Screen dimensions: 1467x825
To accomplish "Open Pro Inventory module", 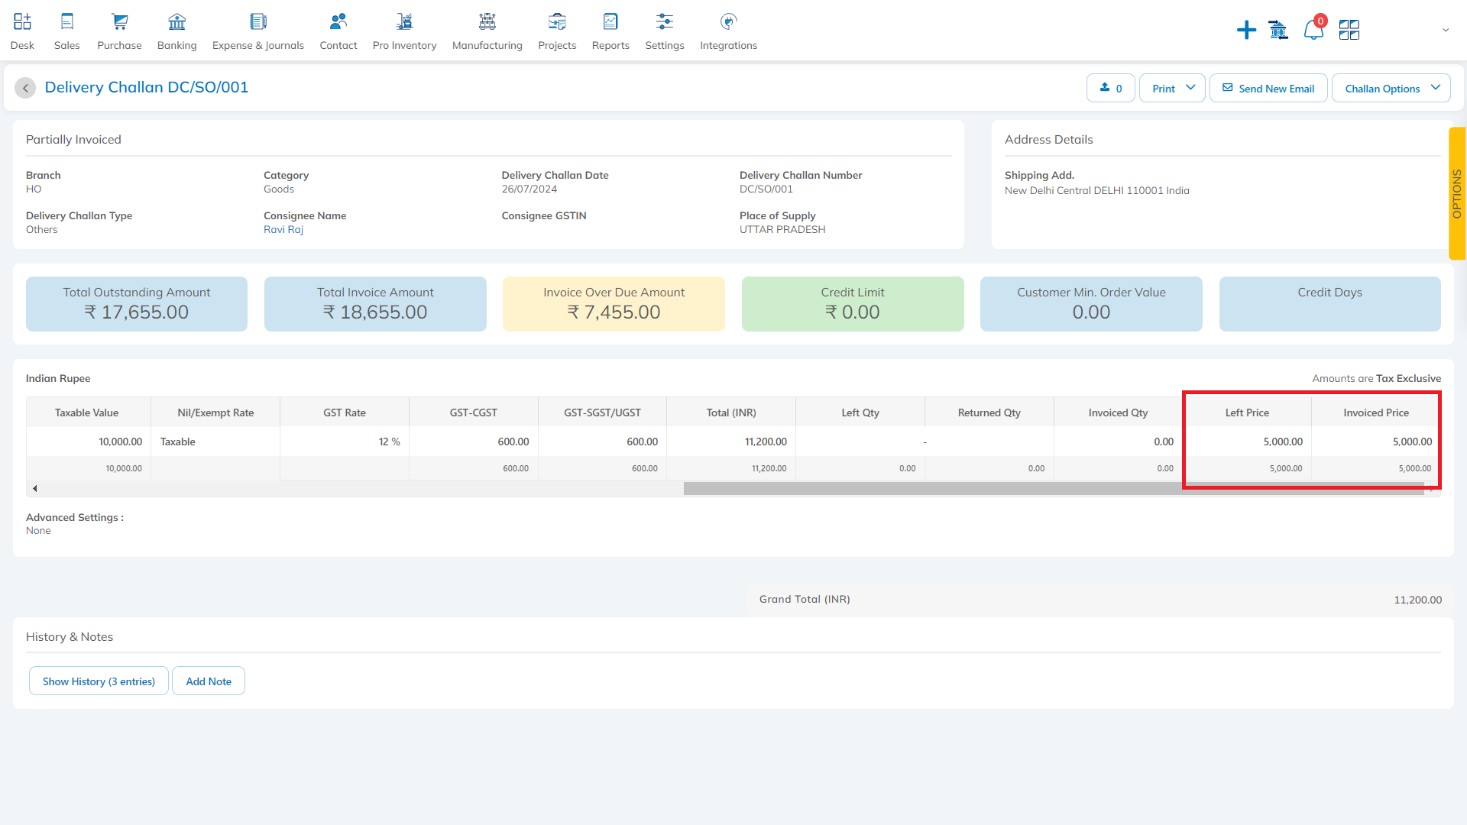I will (404, 32).
